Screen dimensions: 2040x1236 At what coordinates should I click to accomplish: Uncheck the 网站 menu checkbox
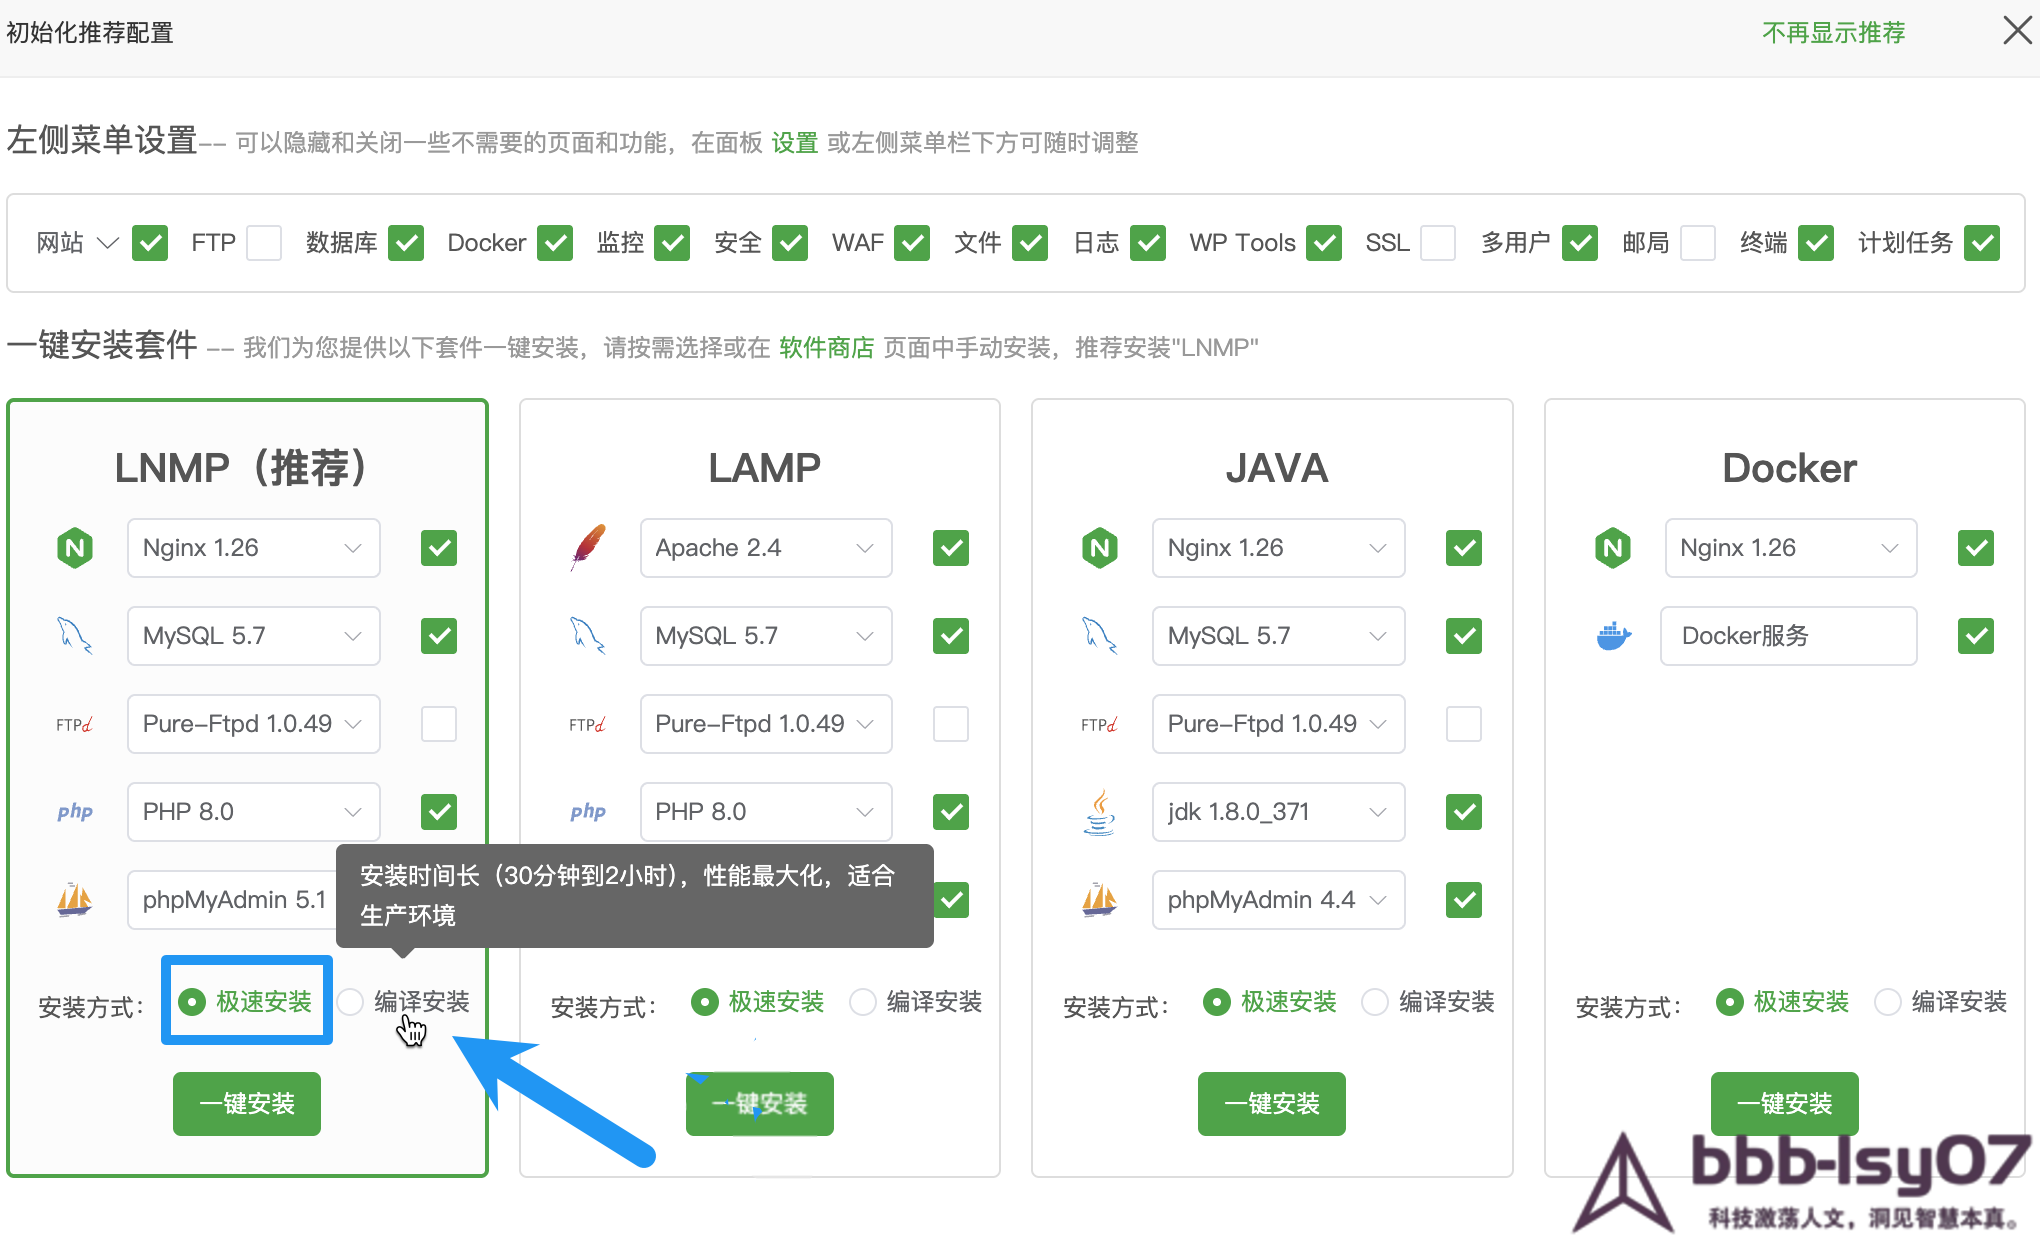tap(150, 243)
